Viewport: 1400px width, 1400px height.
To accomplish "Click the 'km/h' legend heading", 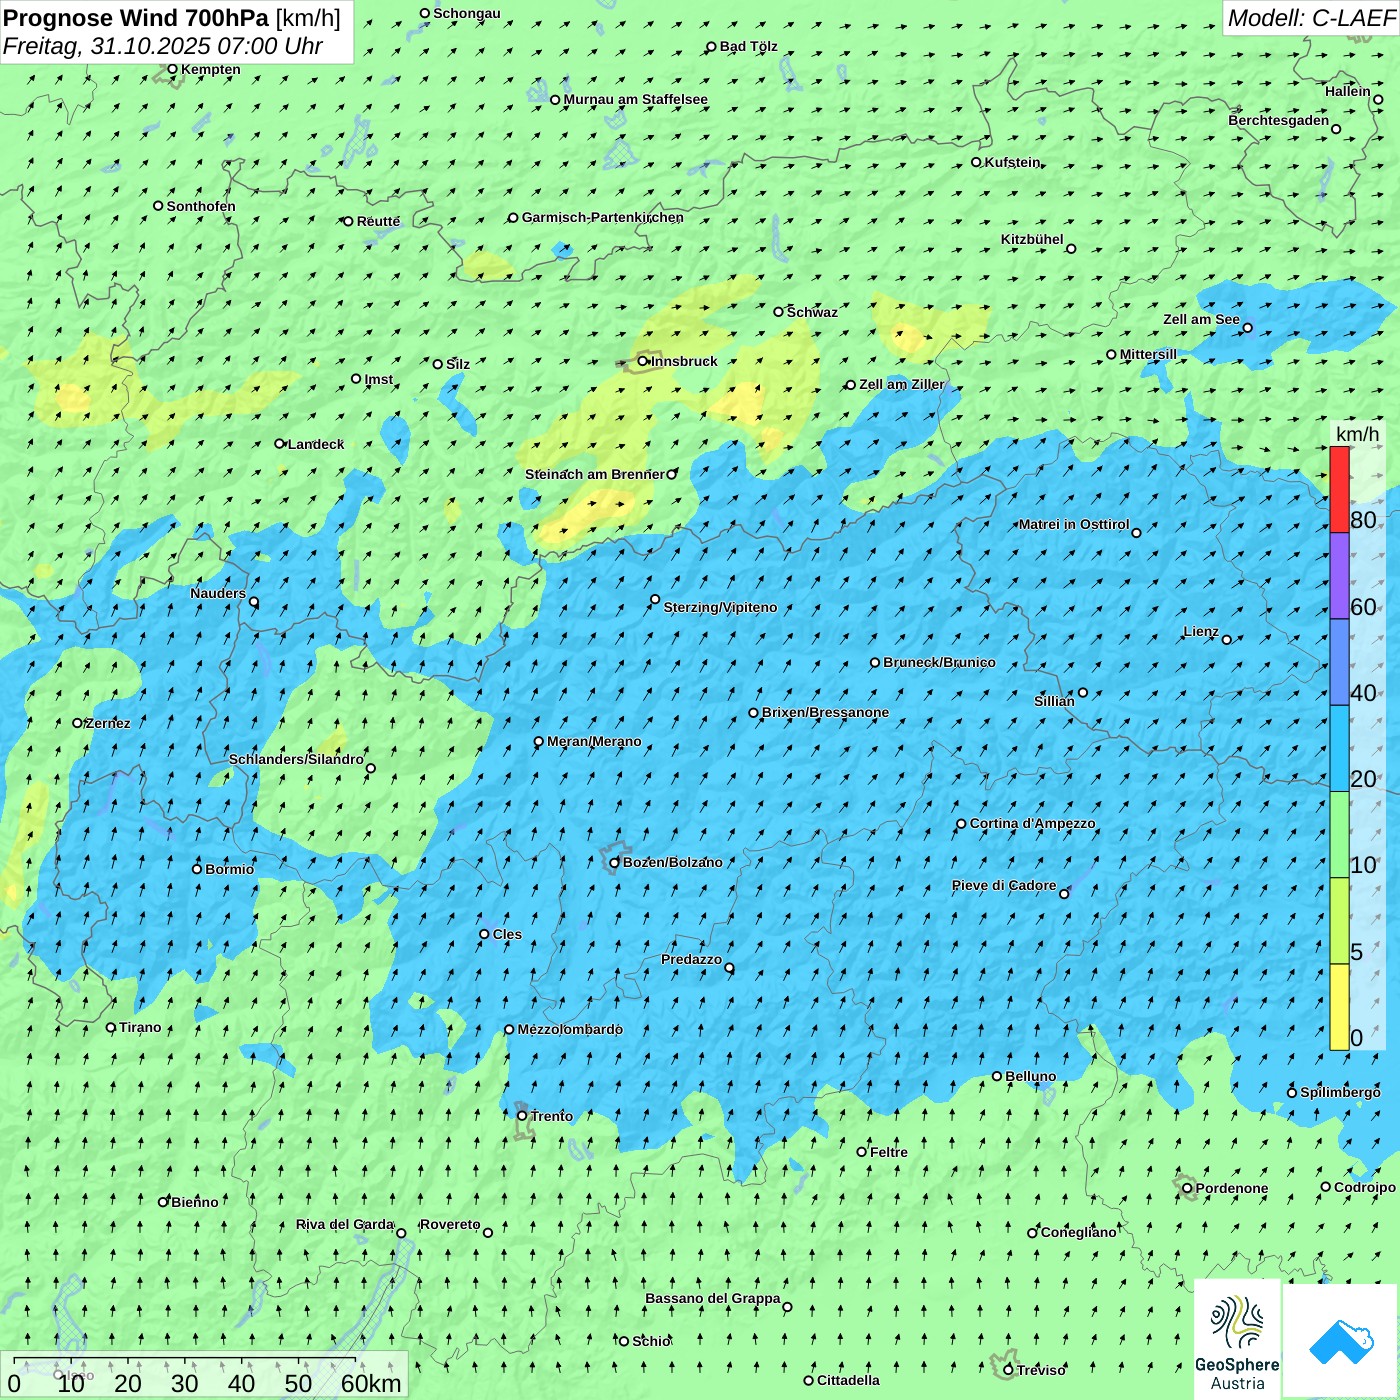I will [x=1357, y=434].
